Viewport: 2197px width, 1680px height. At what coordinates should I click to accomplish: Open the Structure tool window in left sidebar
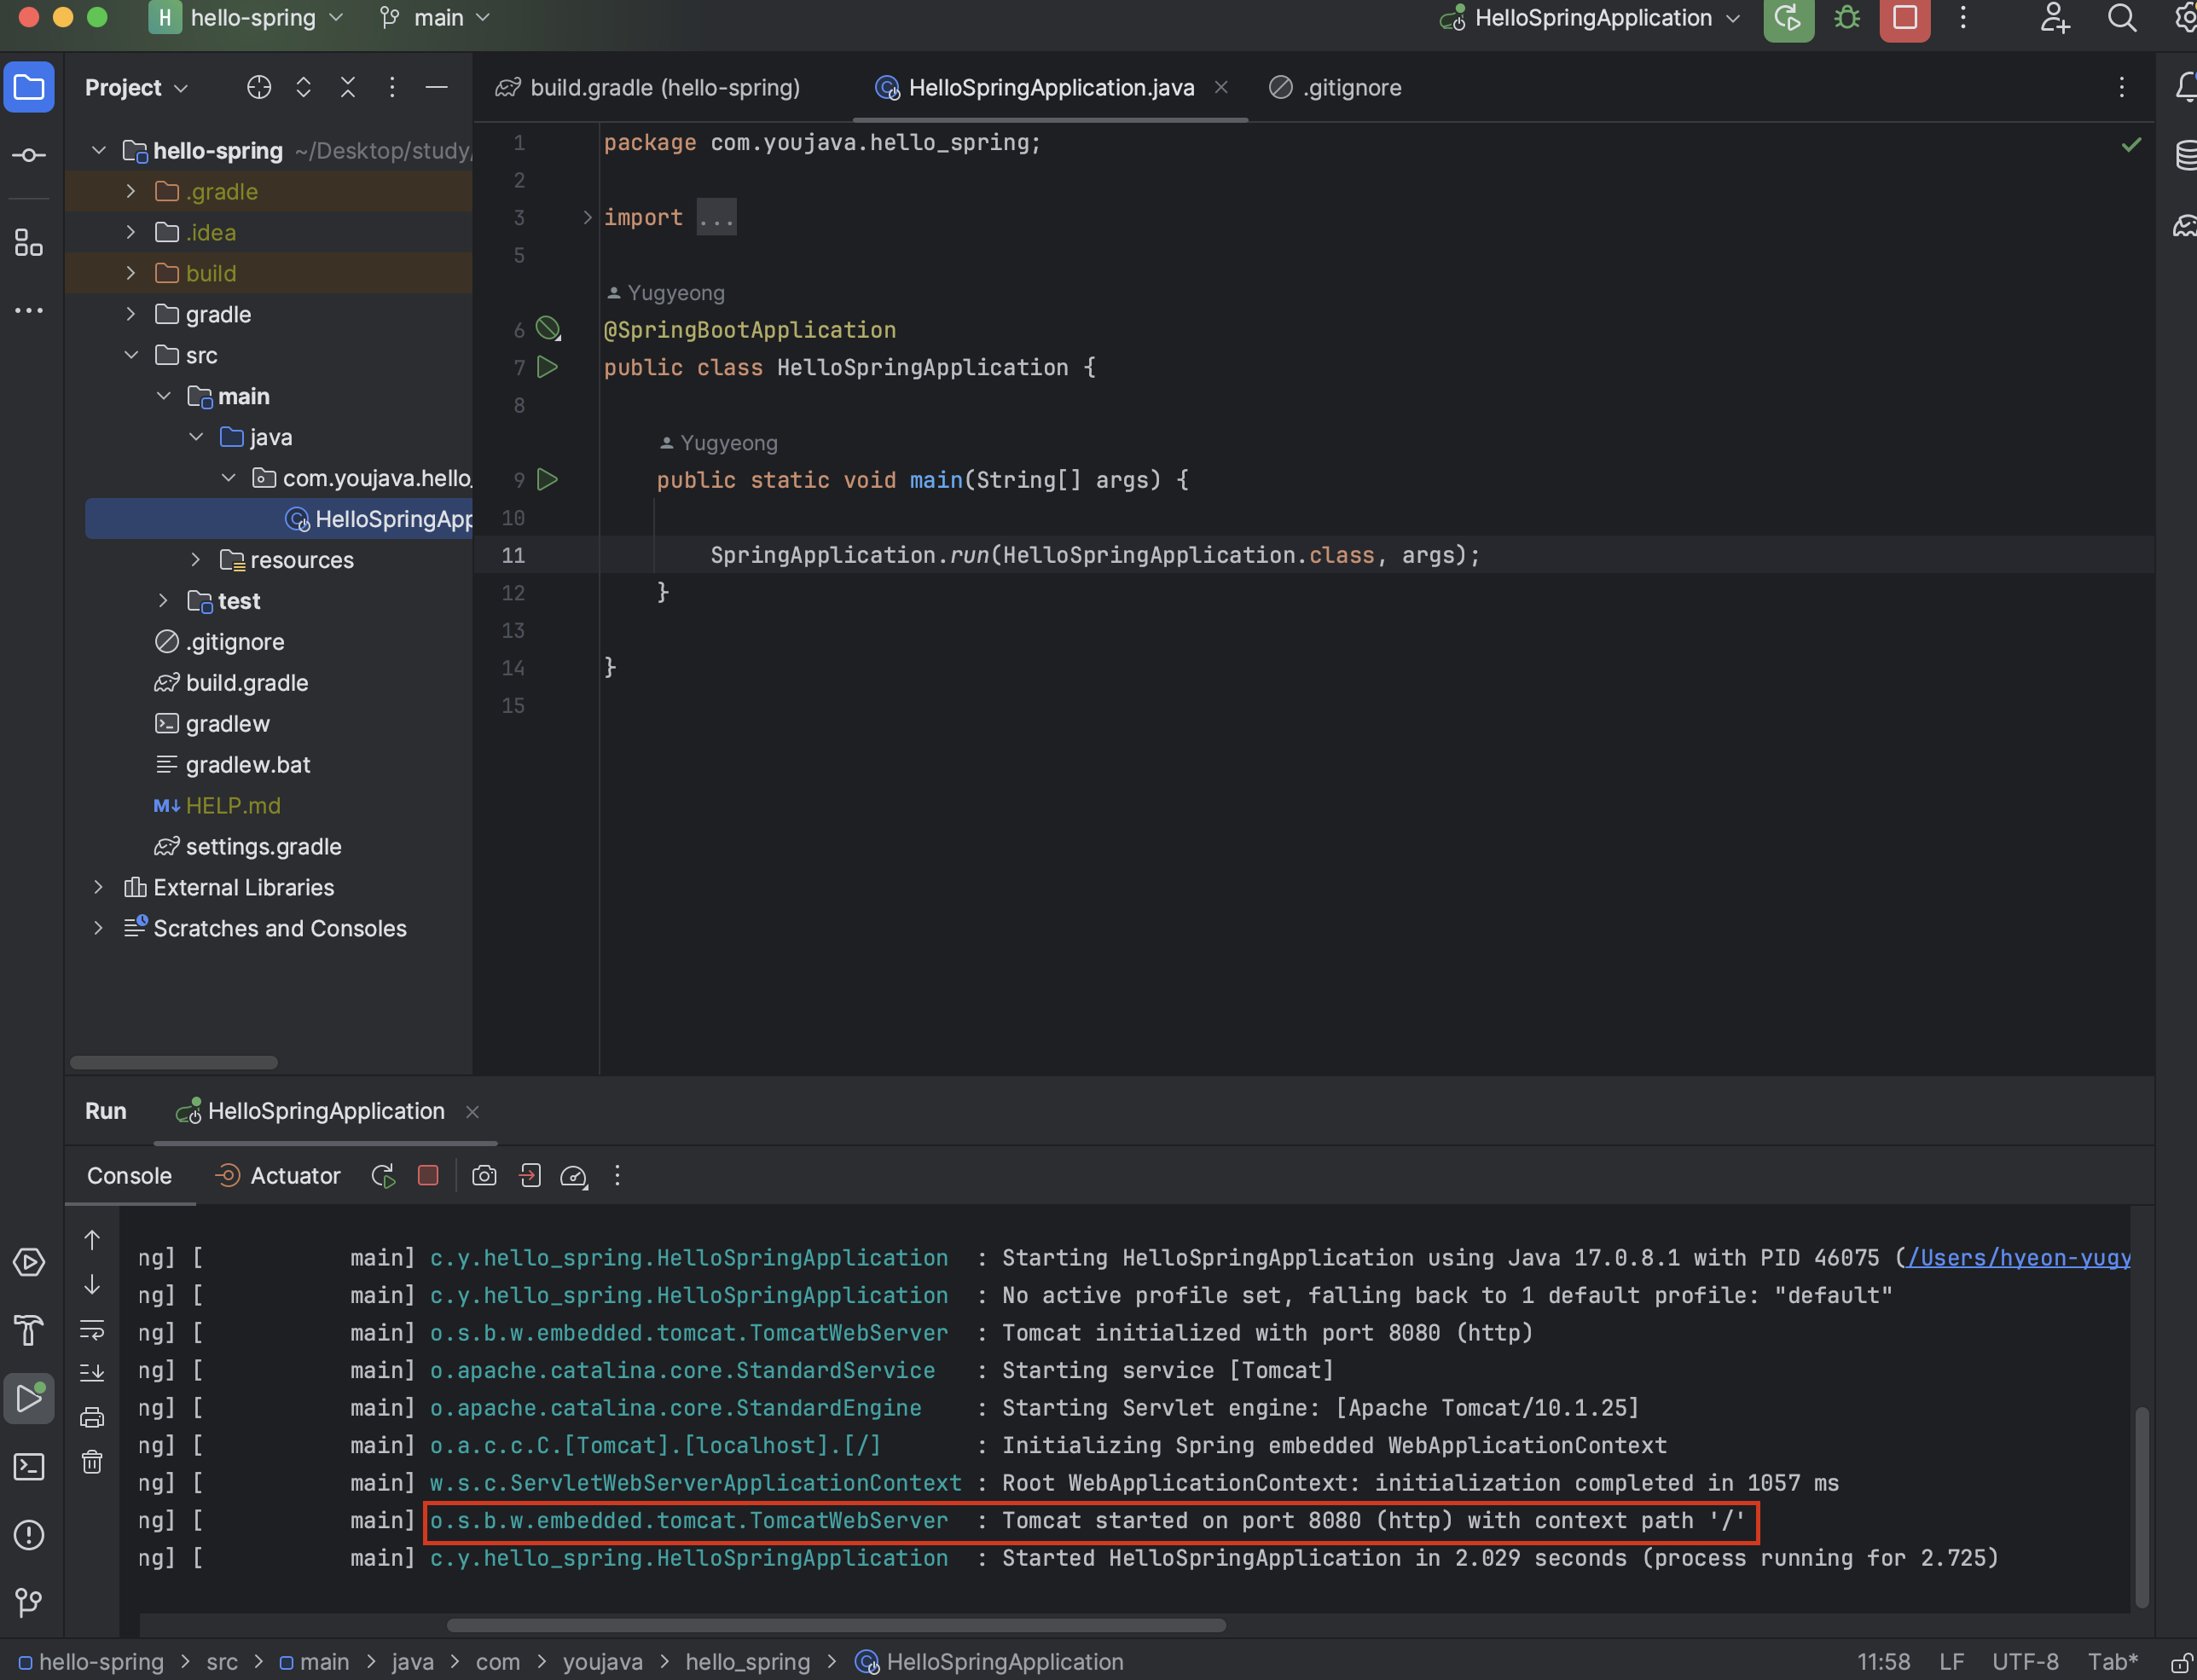(x=28, y=243)
